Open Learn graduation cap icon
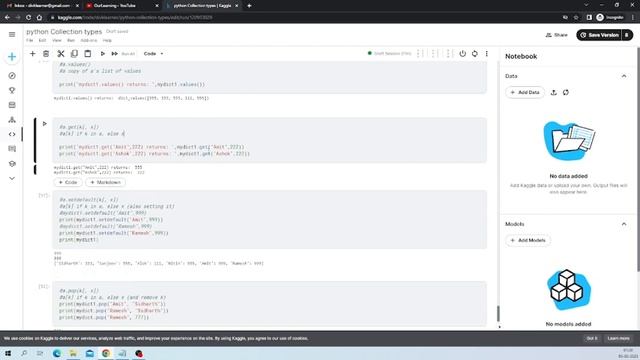640x360 pixels. pyautogui.click(x=12, y=164)
